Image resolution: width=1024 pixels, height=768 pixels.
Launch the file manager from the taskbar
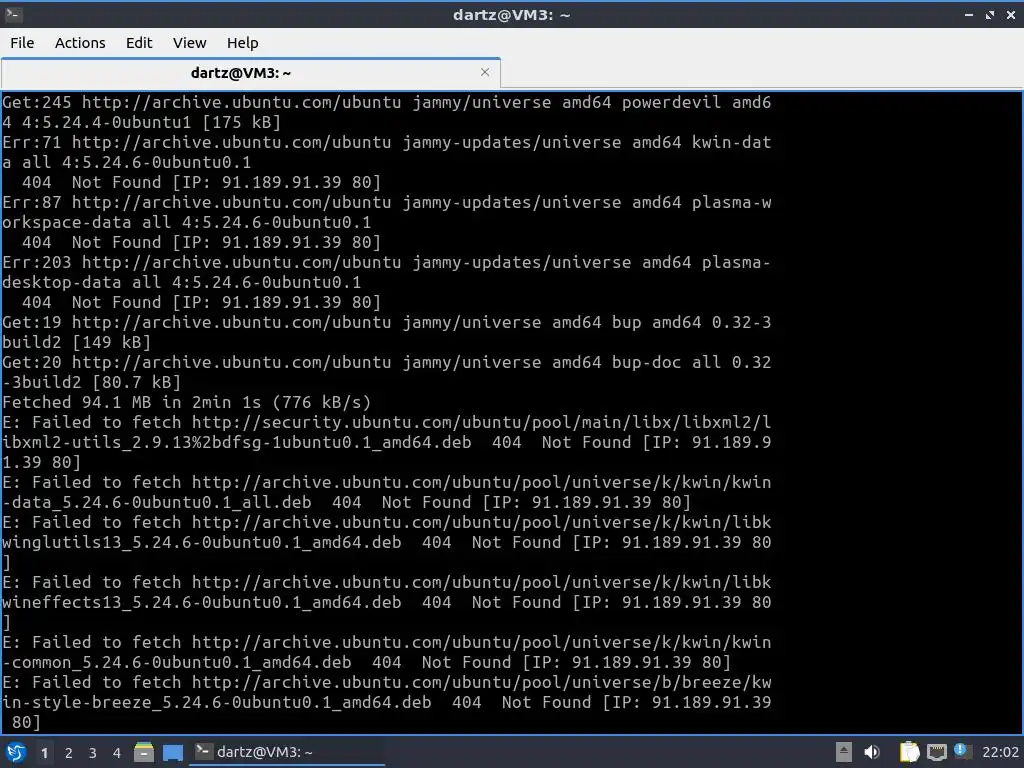tap(144, 752)
